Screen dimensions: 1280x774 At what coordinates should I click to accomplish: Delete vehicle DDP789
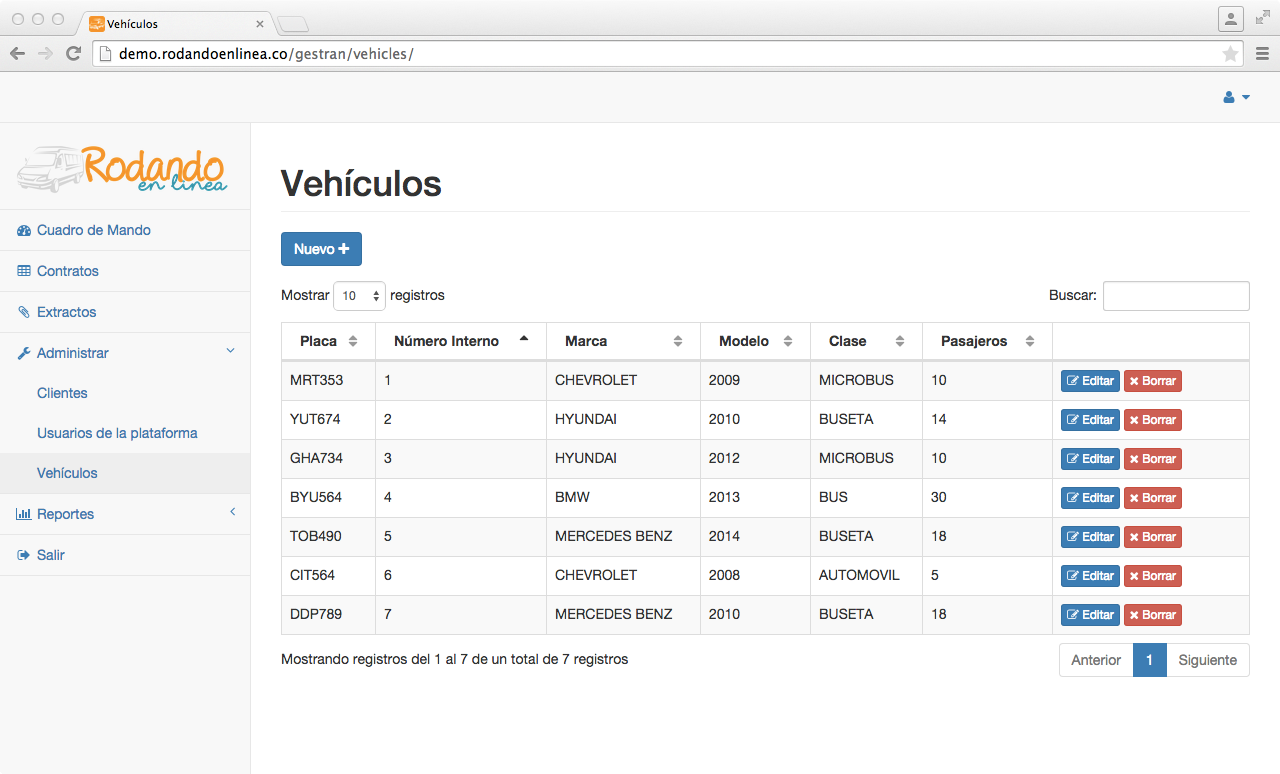pyautogui.click(x=1153, y=615)
